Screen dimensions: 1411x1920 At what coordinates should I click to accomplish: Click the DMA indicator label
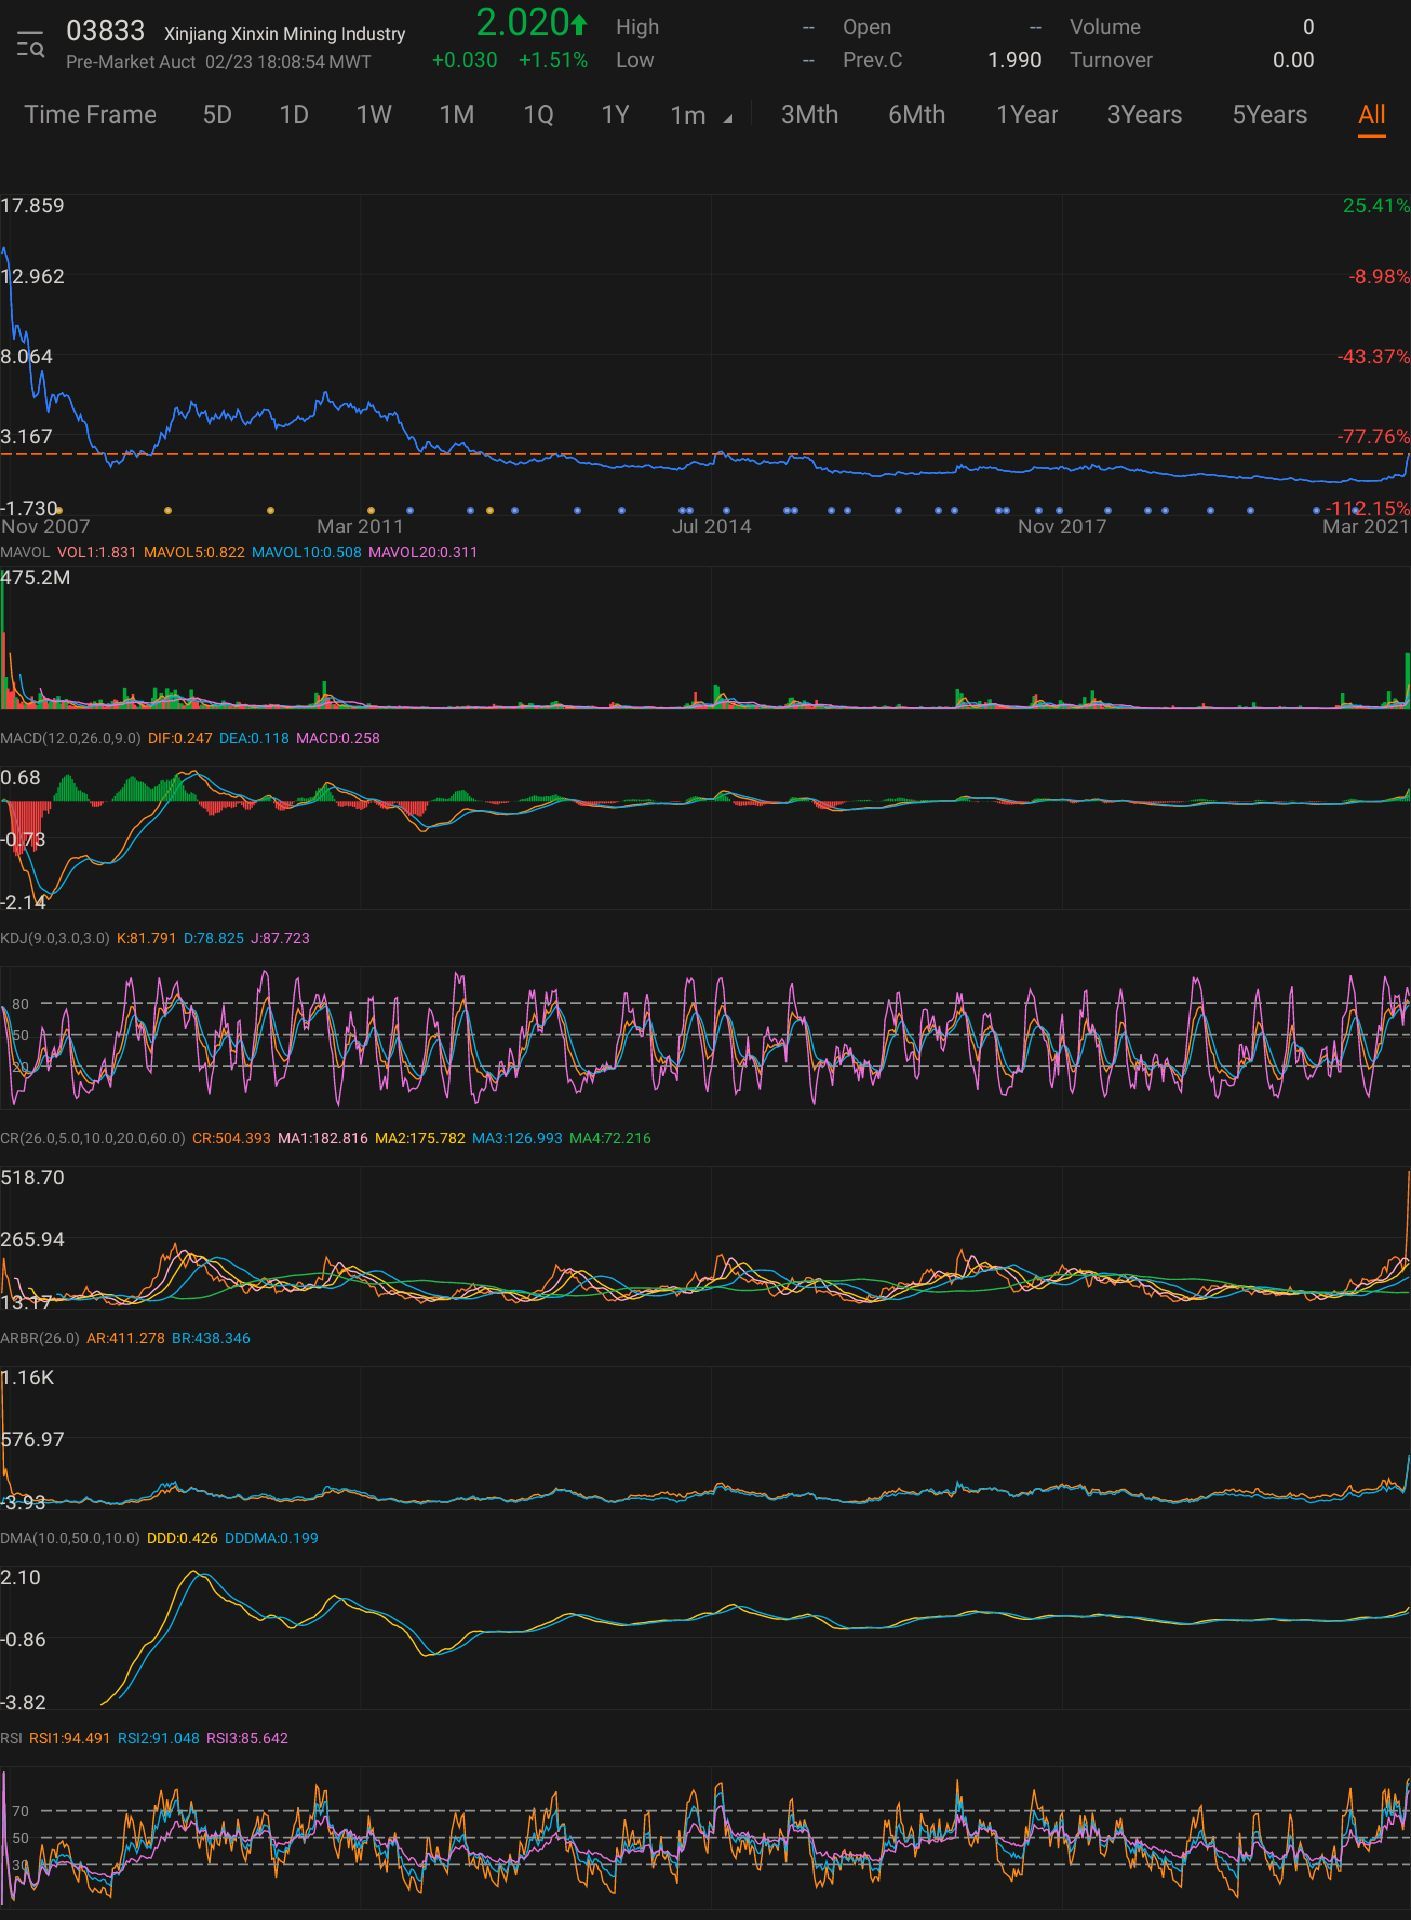click(x=70, y=1538)
